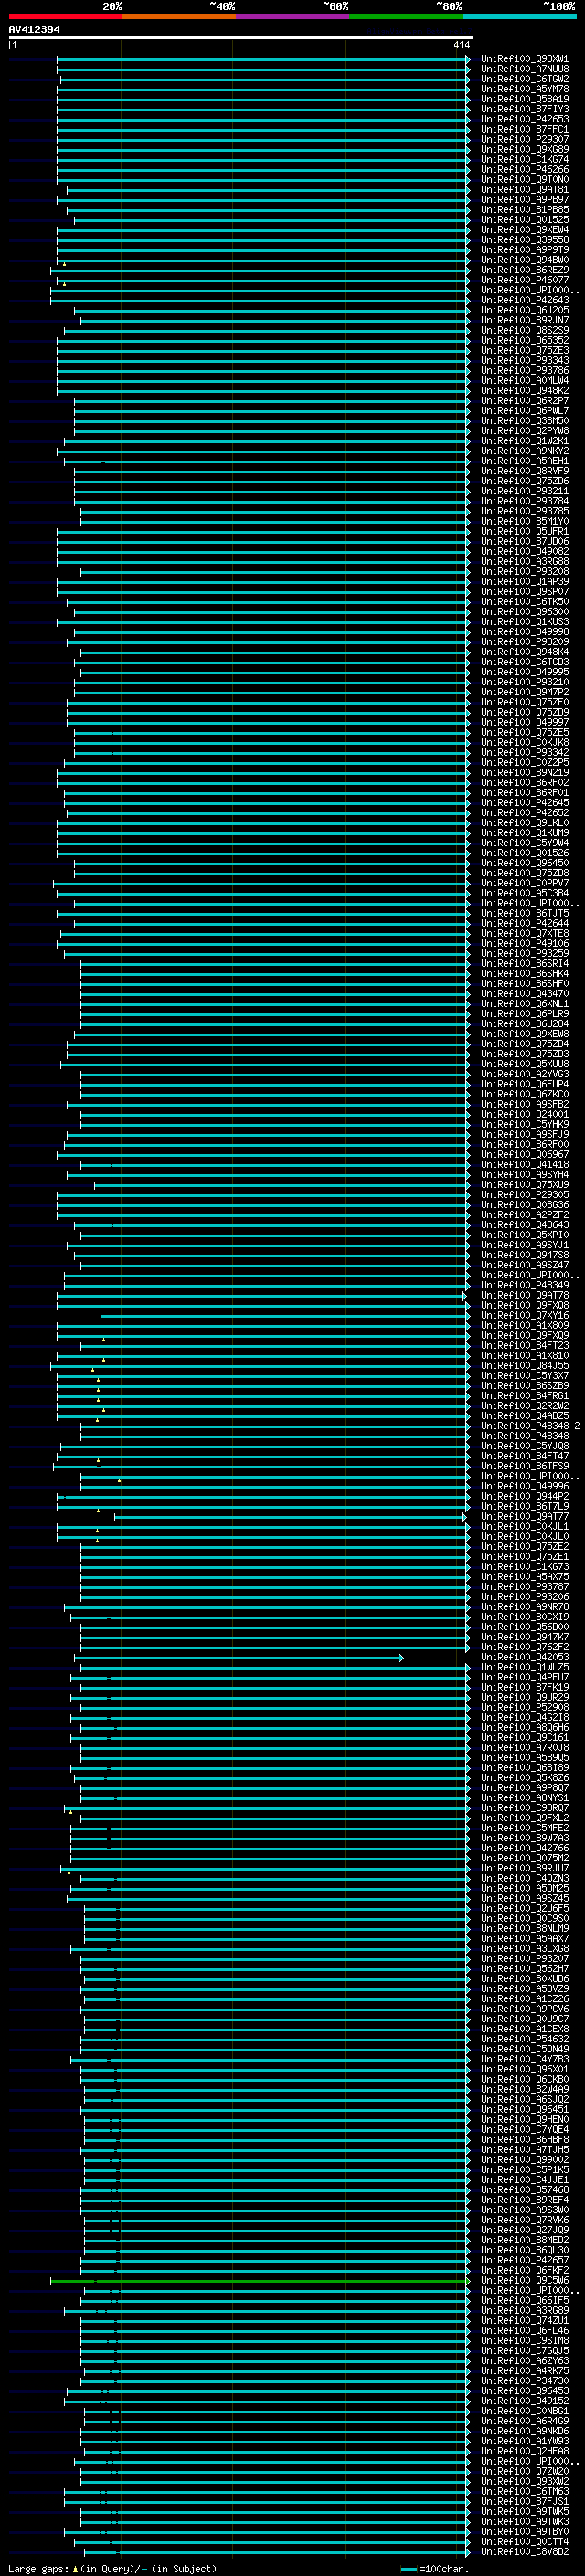585x2576 pixels.
Task: Select hit label UniRef100_Q01525
Action: [x=525, y=220]
